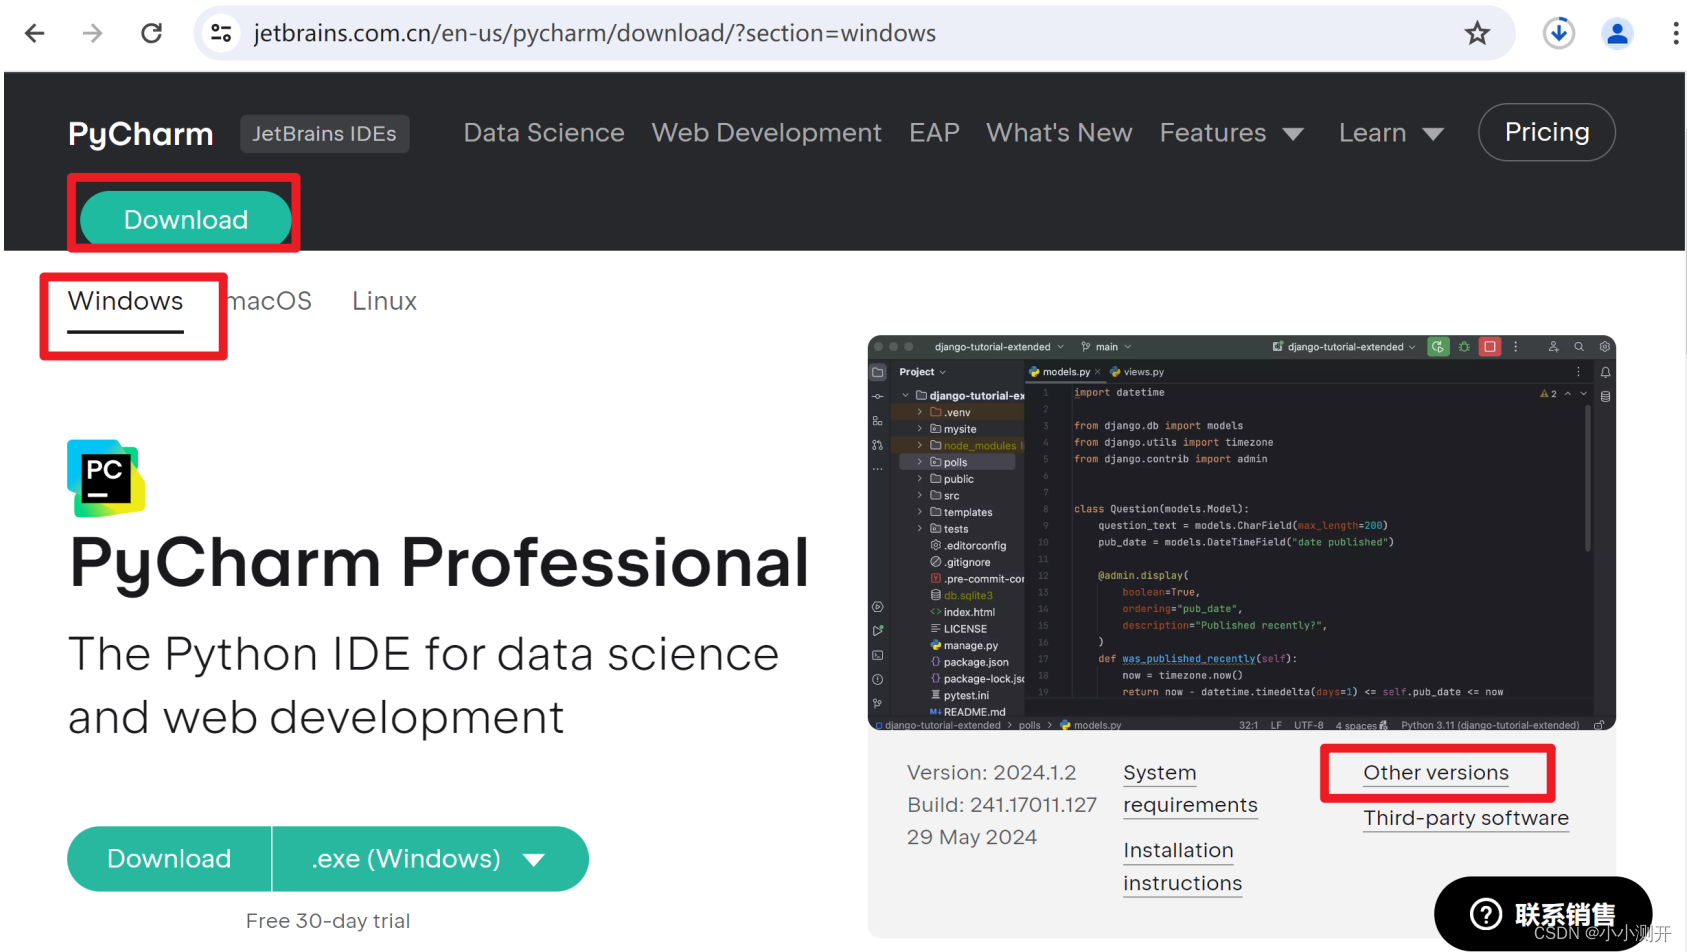The image size is (1687, 952).
Task: Click the PyCharm Professional heading
Action: (x=439, y=563)
